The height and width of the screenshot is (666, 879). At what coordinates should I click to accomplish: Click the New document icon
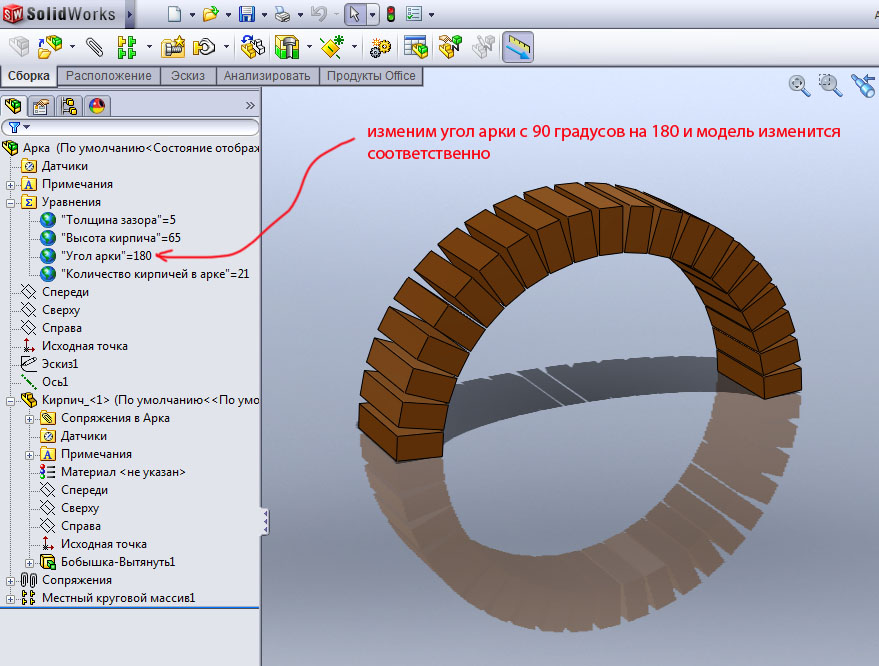coord(175,14)
